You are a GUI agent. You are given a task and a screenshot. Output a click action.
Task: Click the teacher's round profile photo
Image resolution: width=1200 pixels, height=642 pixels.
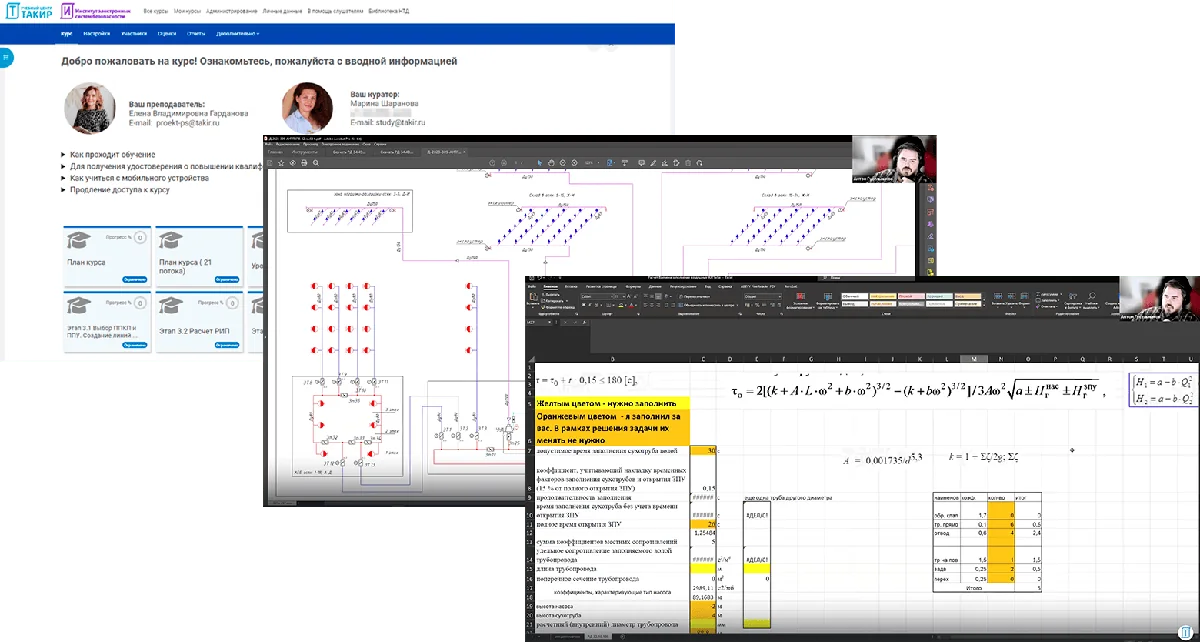click(91, 109)
